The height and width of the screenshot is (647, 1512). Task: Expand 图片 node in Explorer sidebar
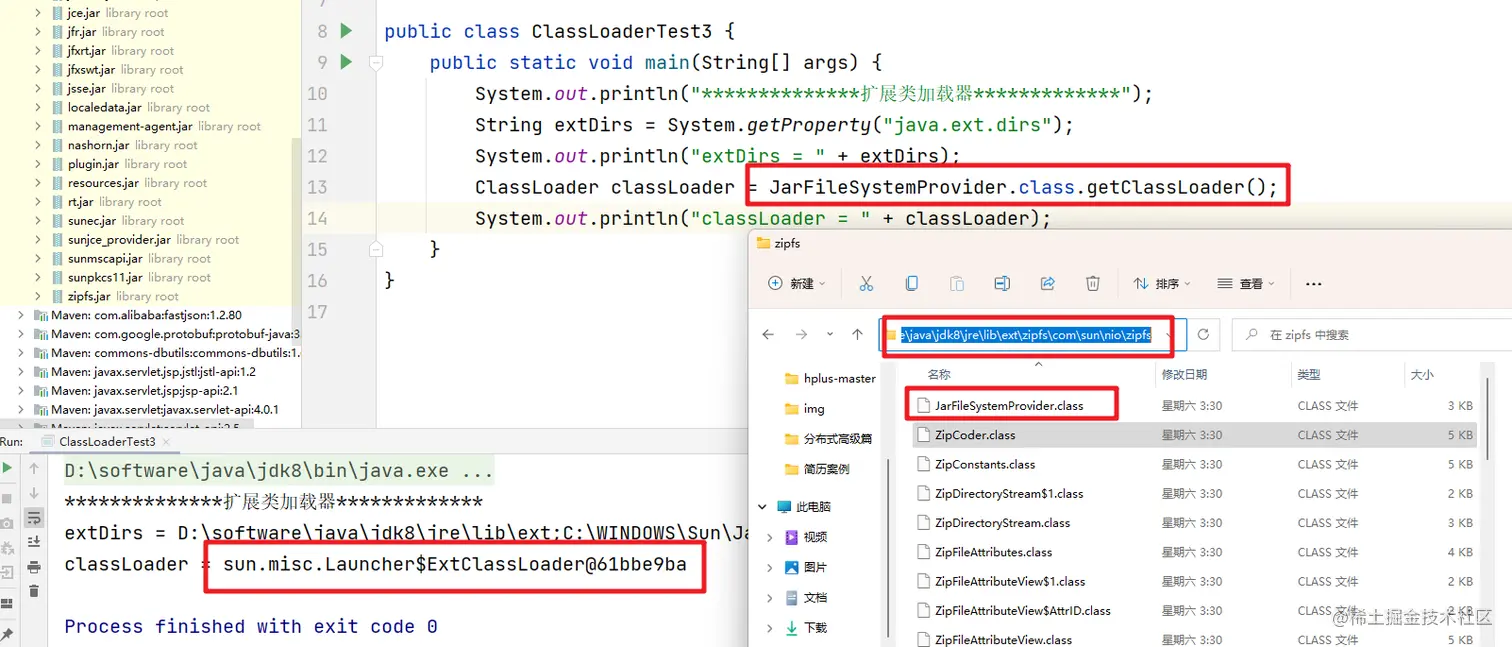(x=770, y=567)
